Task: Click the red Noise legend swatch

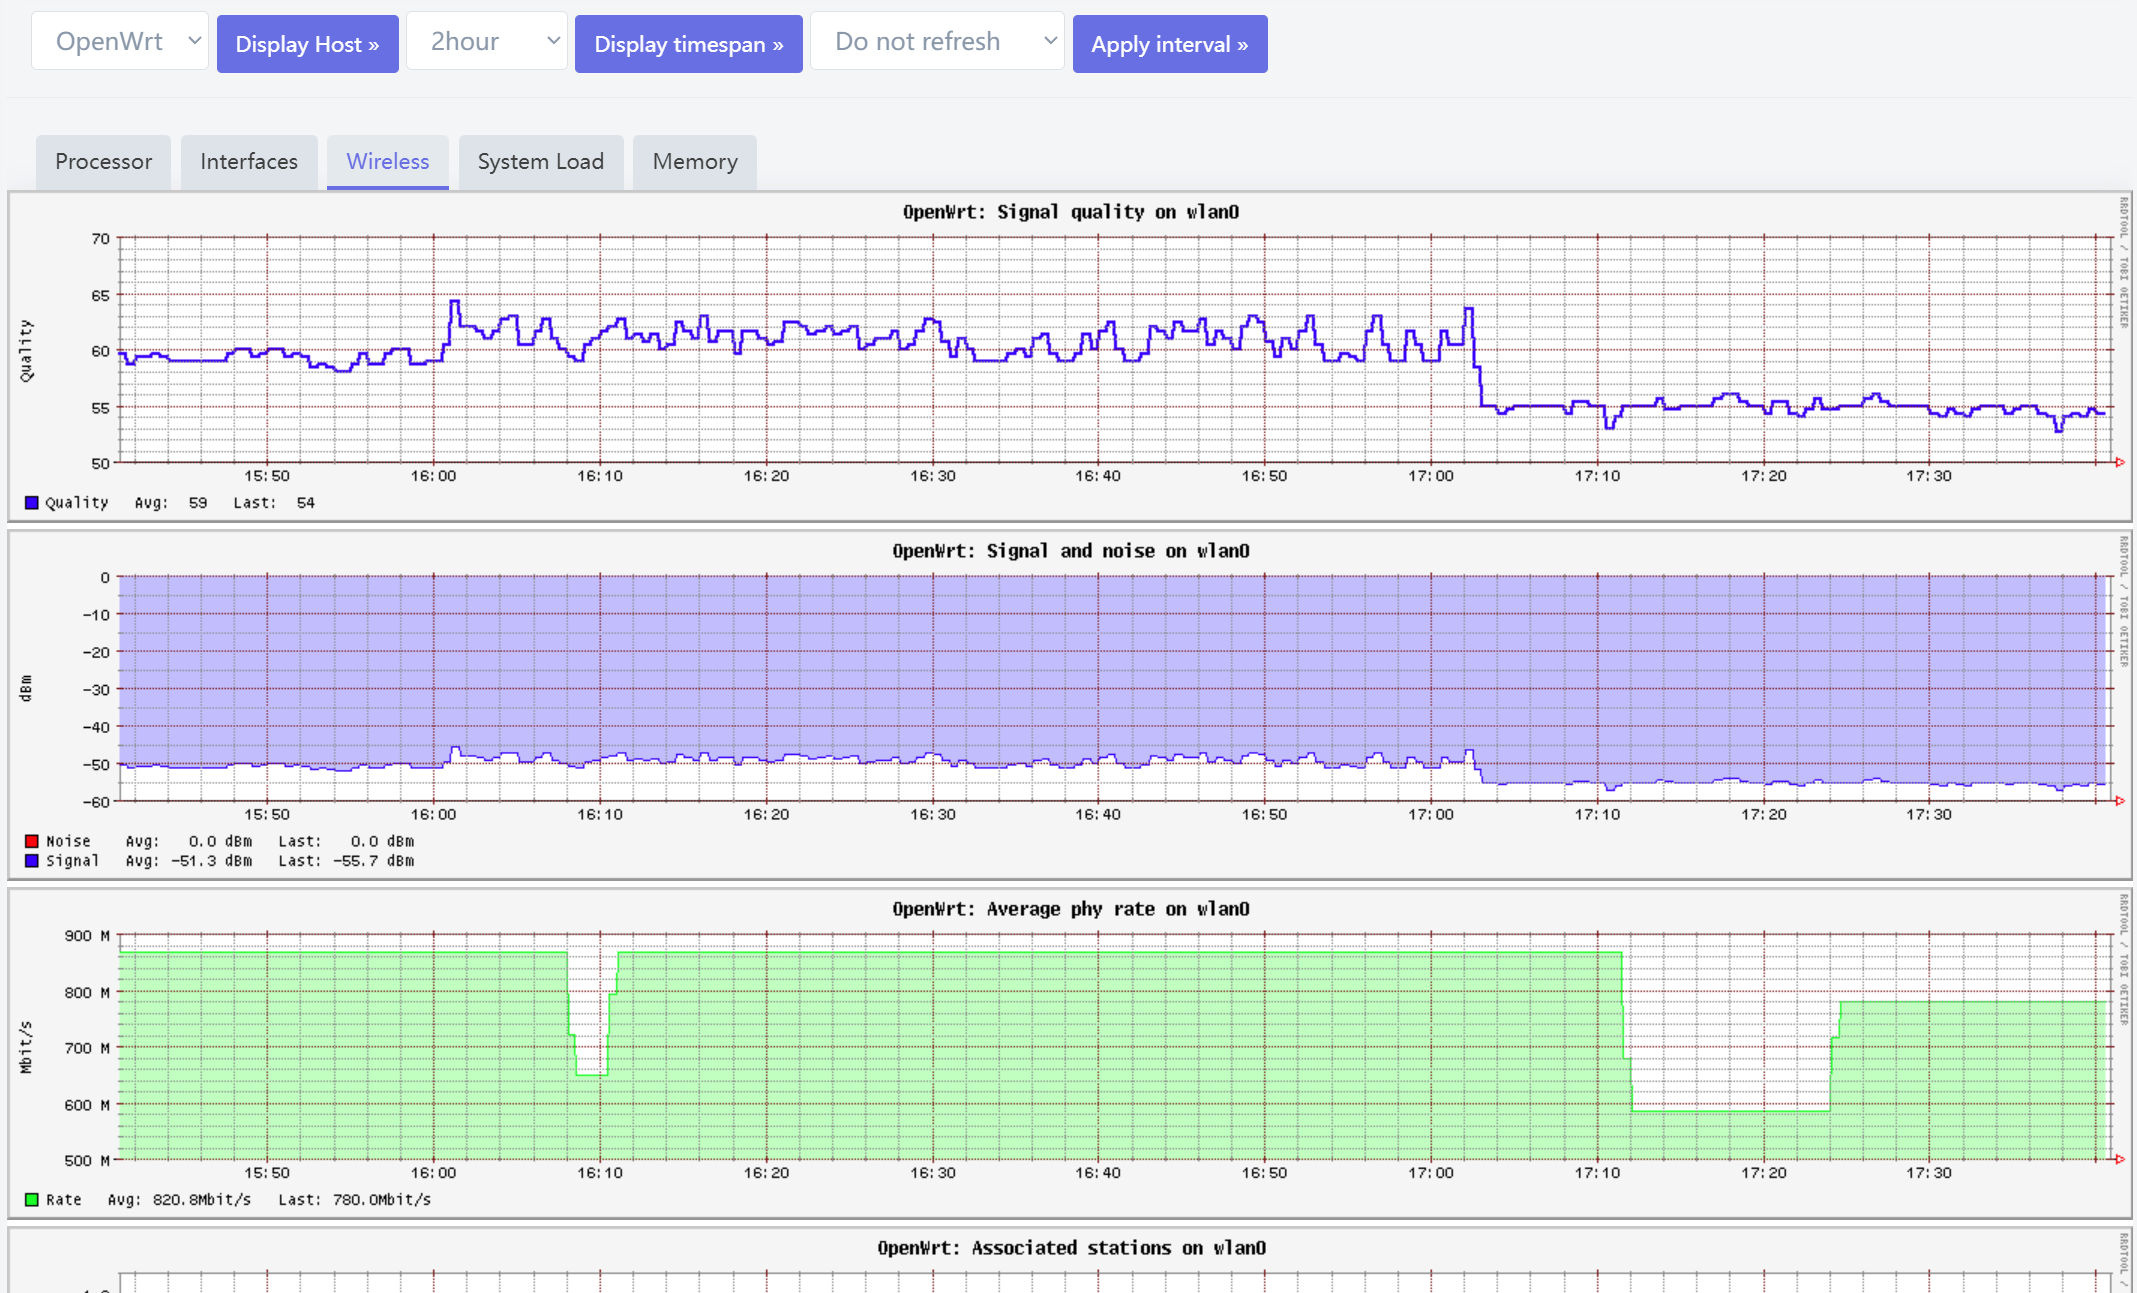Action: pos(31,840)
